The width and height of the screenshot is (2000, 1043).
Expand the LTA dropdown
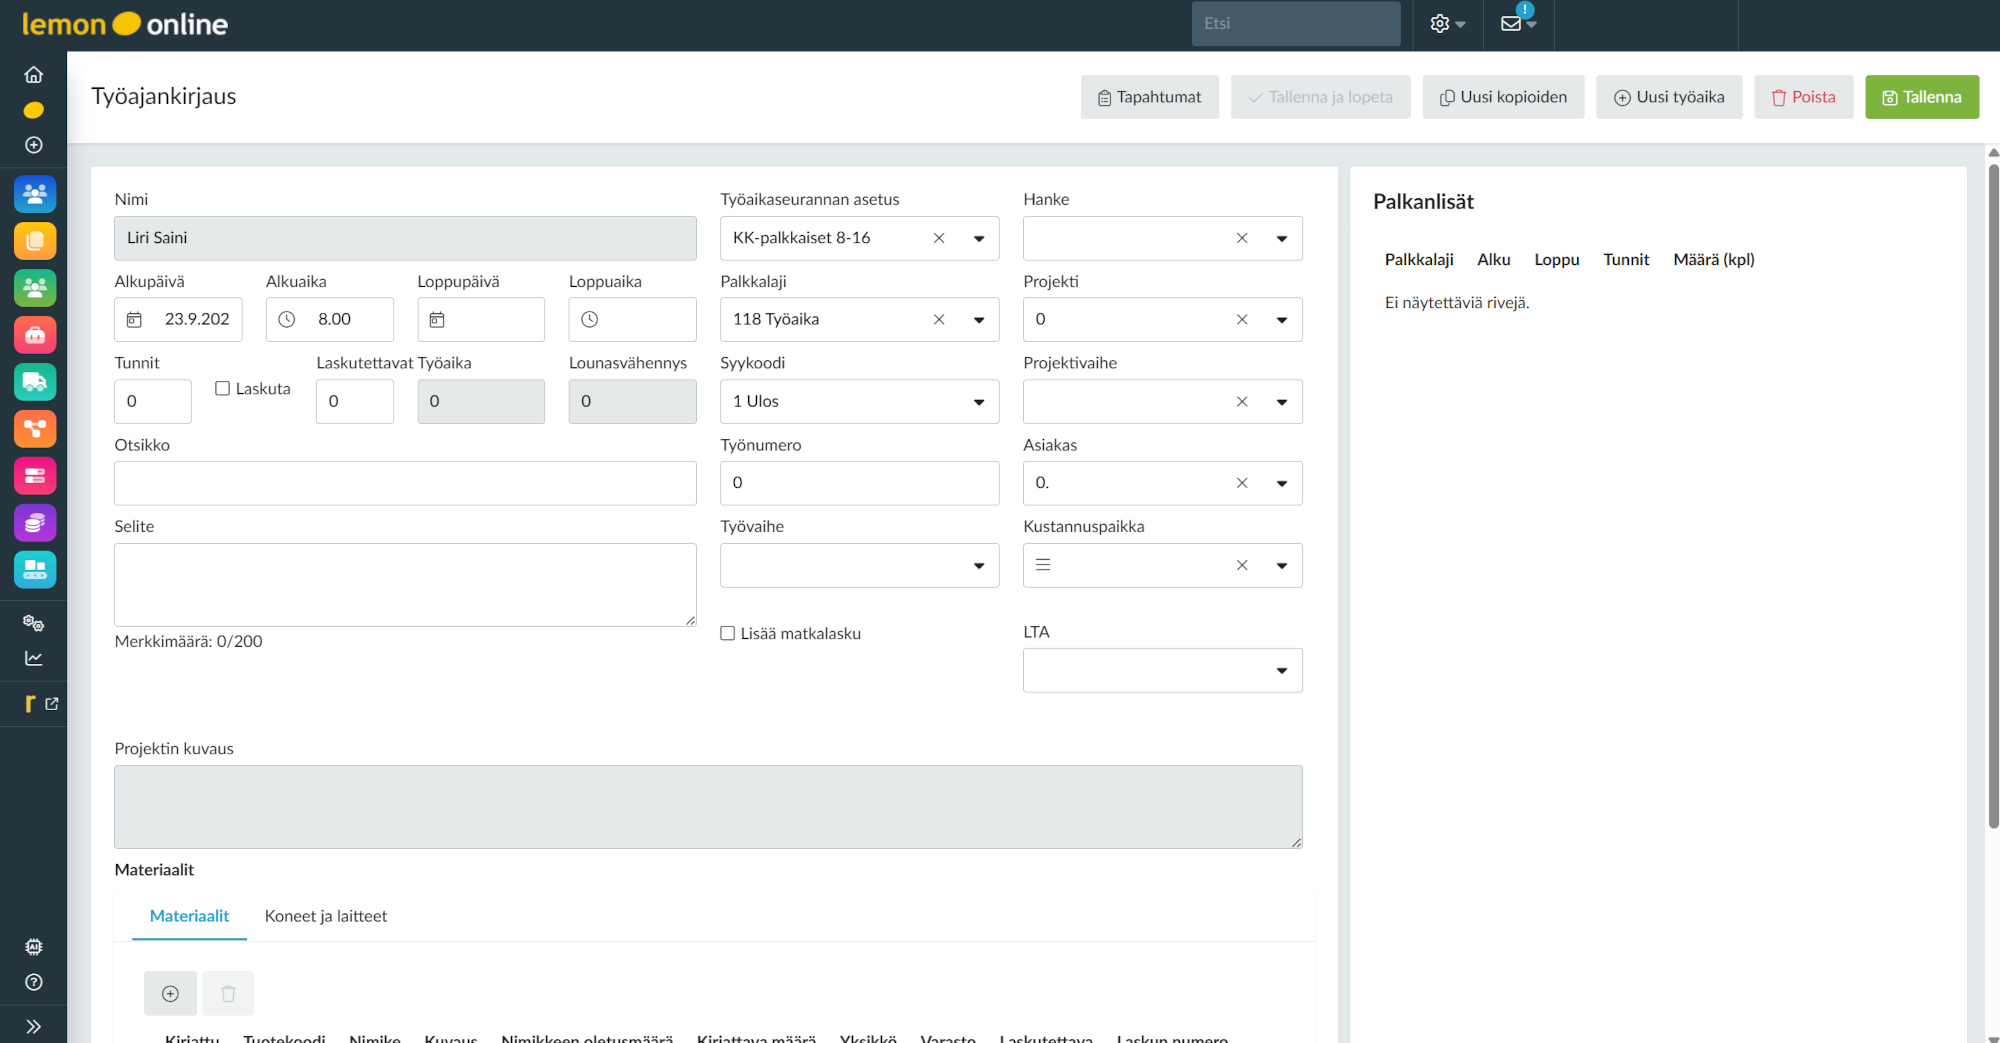click(x=1281, y=670)
